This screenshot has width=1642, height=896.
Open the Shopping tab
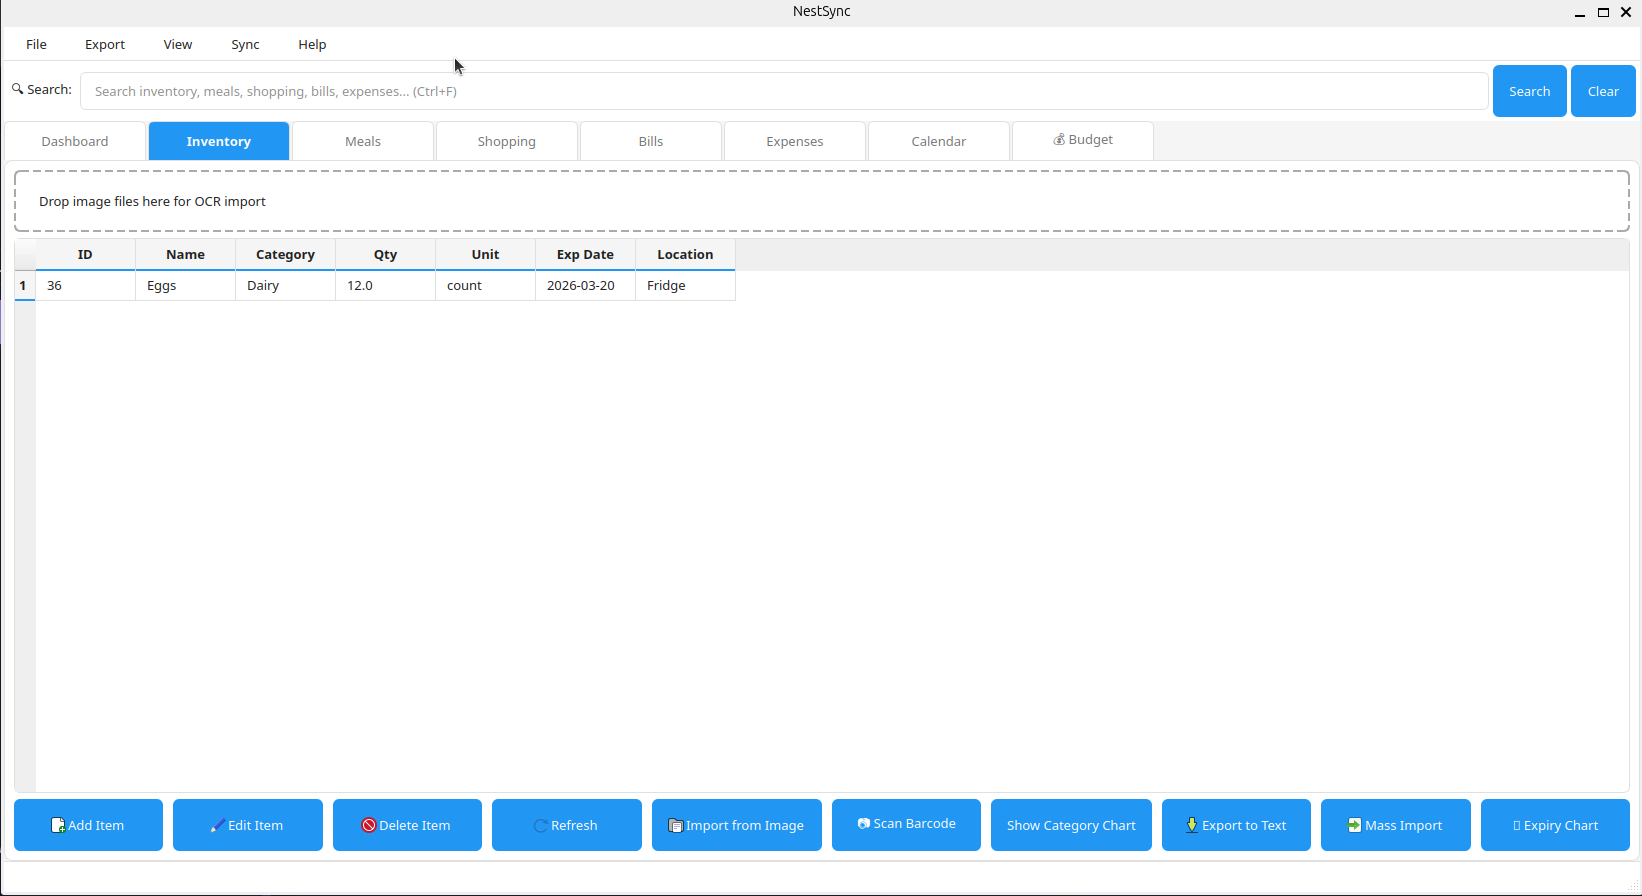pos(507,141)
